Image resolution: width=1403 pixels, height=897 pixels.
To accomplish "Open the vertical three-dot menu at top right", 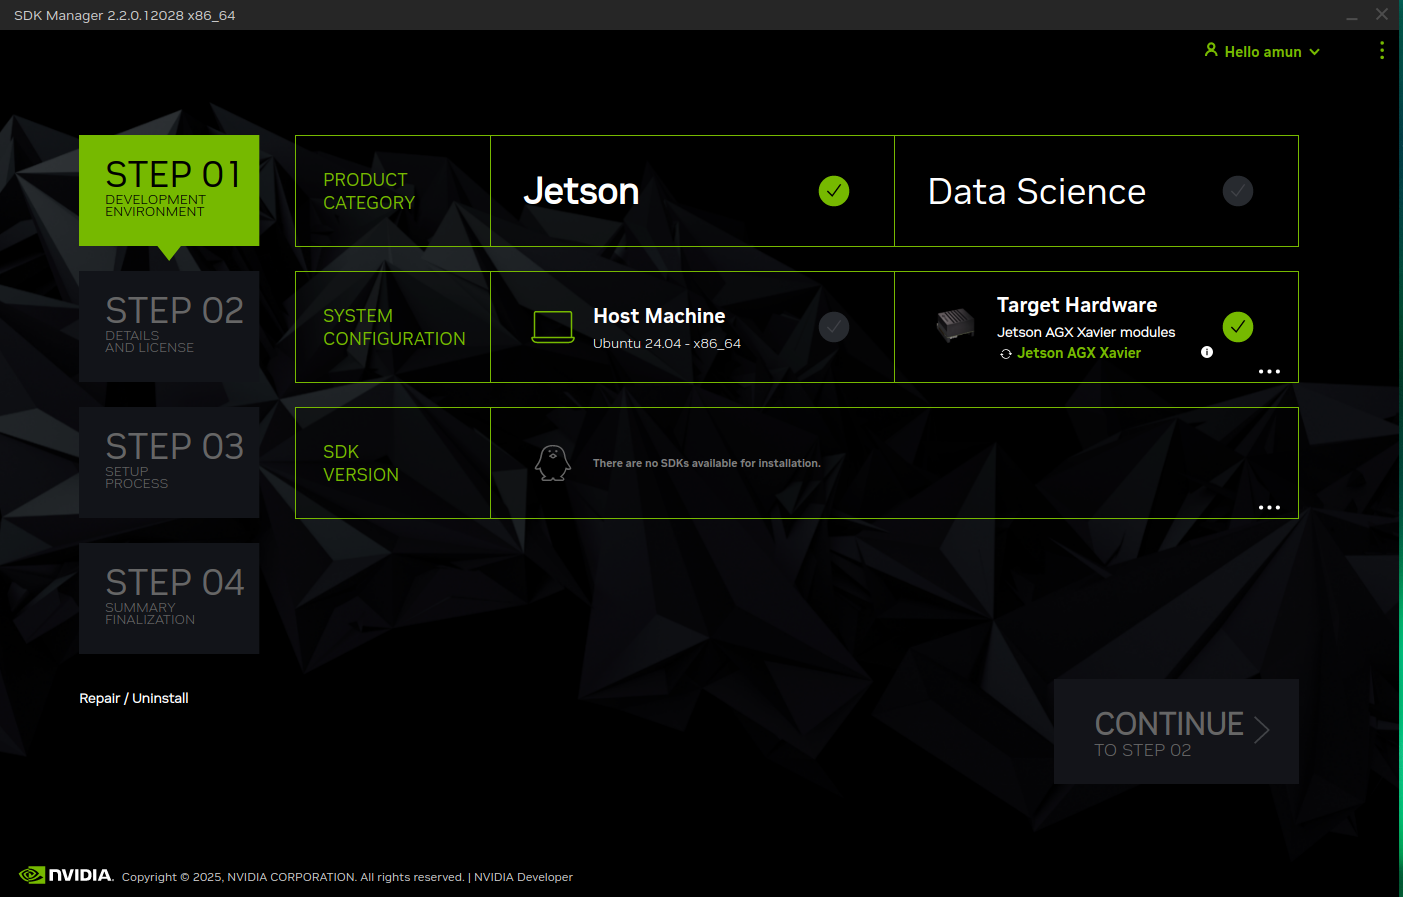I will tap(1382, 50).
